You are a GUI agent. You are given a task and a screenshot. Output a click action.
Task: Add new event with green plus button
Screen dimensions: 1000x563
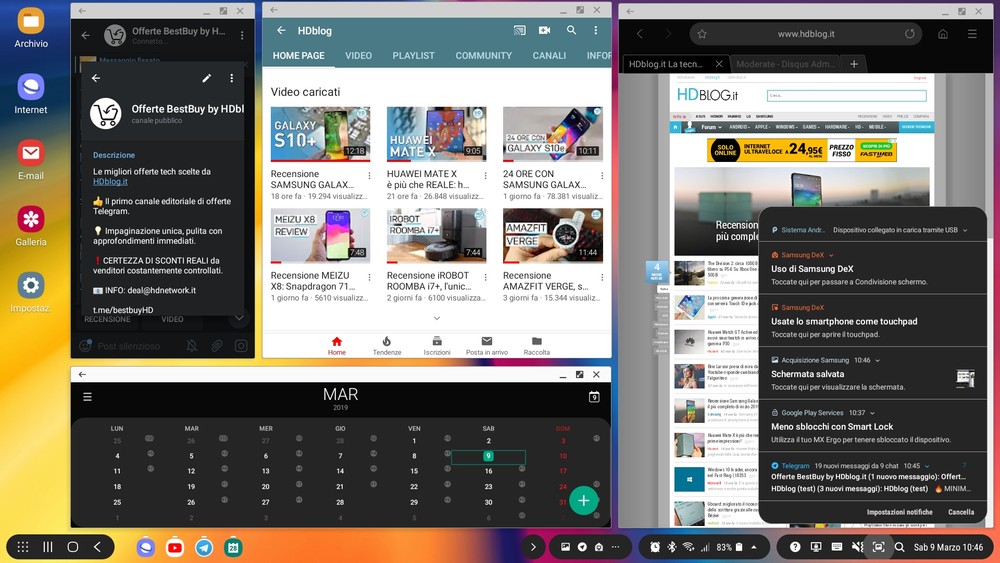(x=584, y=501)
